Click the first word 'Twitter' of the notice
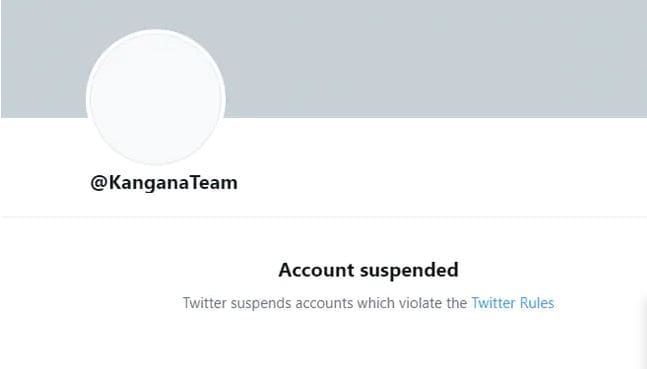Screen dimensions: 647x369 (x=205, y=303)
